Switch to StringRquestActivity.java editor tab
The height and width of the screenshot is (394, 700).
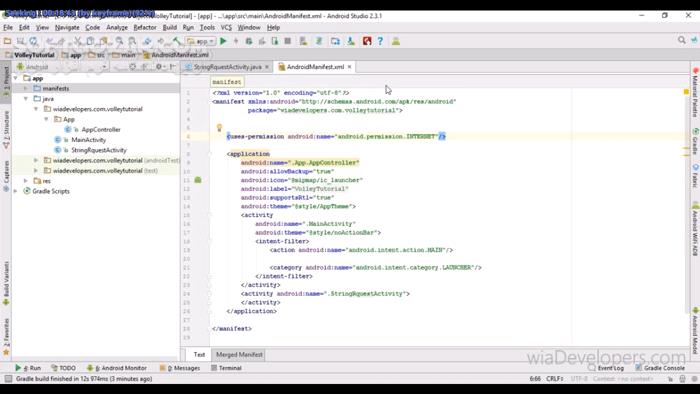click(227, 67)
